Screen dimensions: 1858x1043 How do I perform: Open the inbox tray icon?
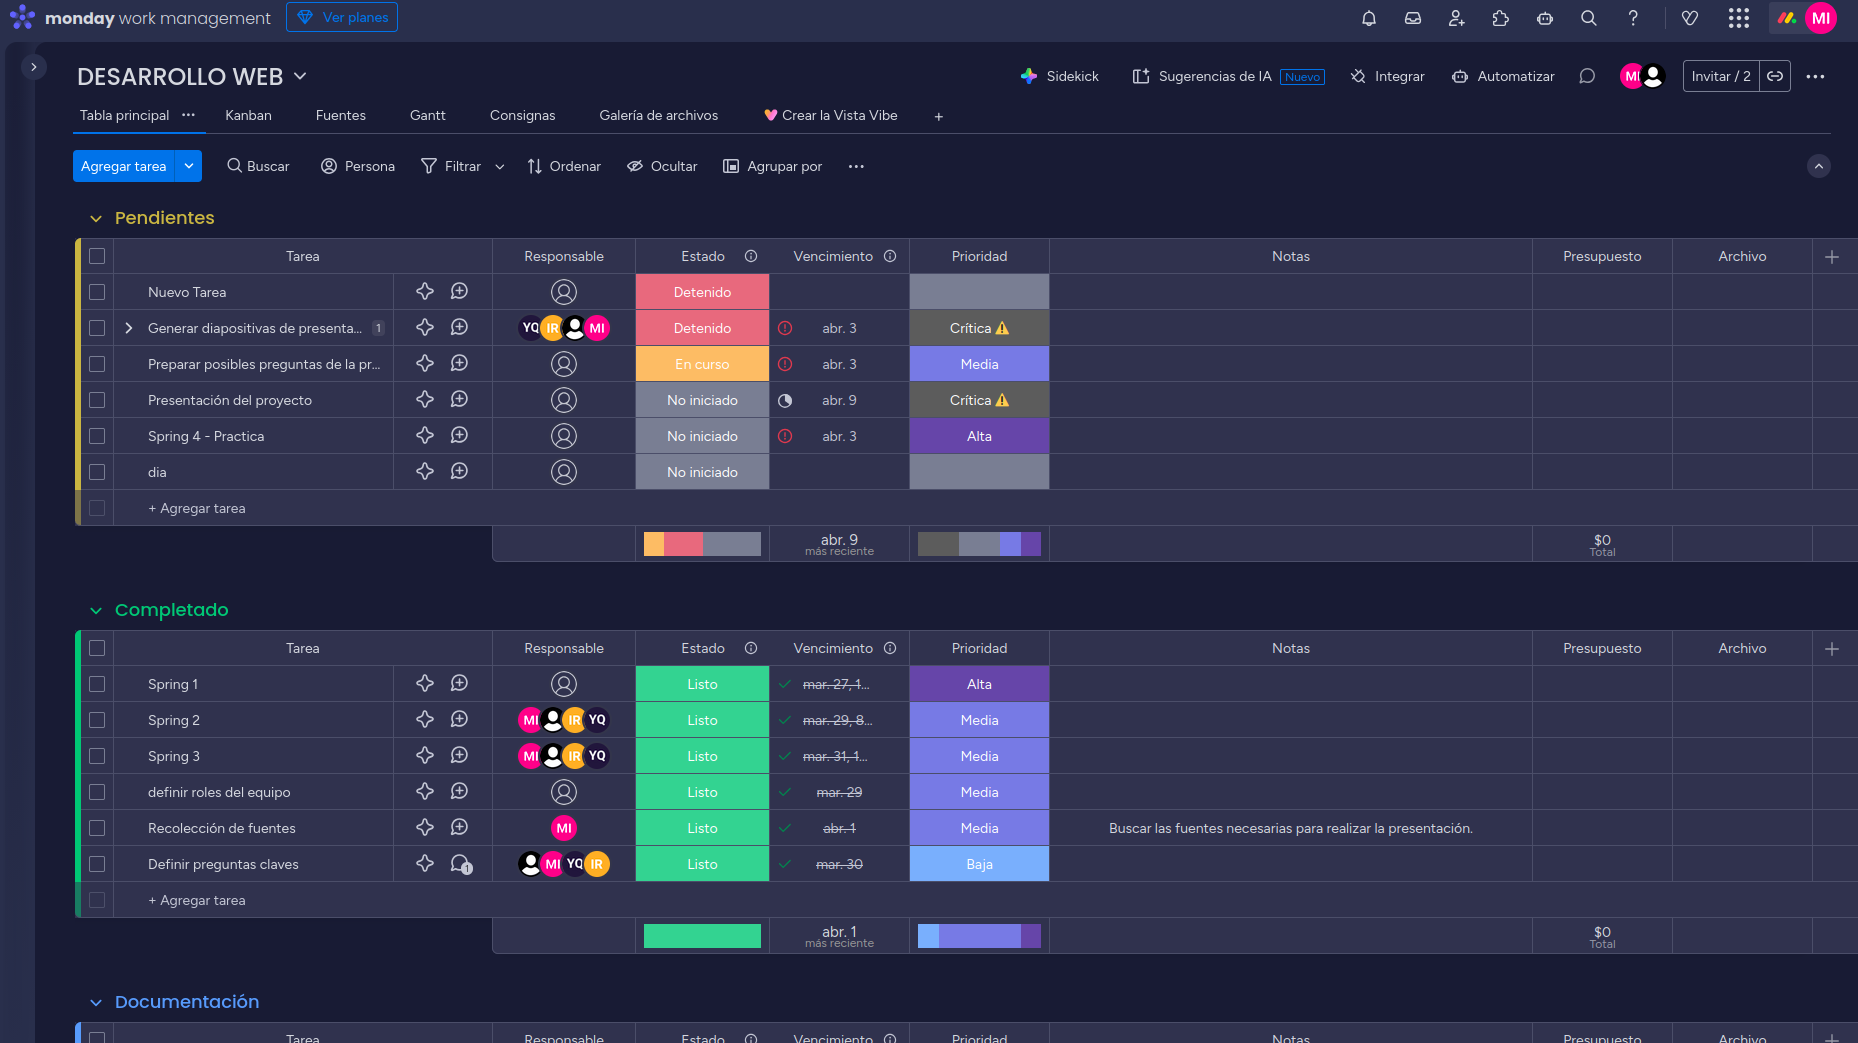1413,18
